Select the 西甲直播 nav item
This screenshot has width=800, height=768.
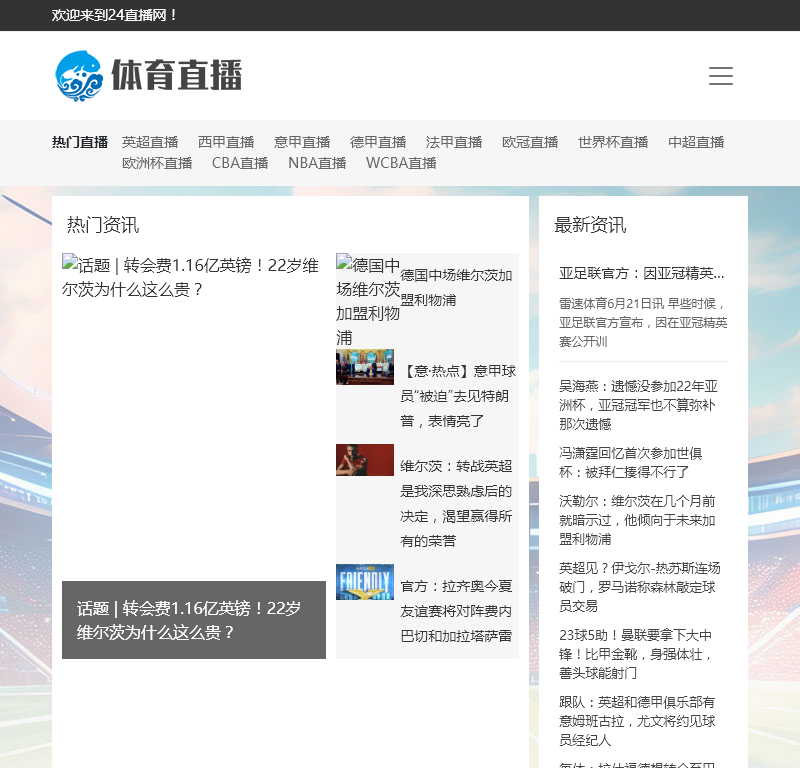click(x=226, y=142)
